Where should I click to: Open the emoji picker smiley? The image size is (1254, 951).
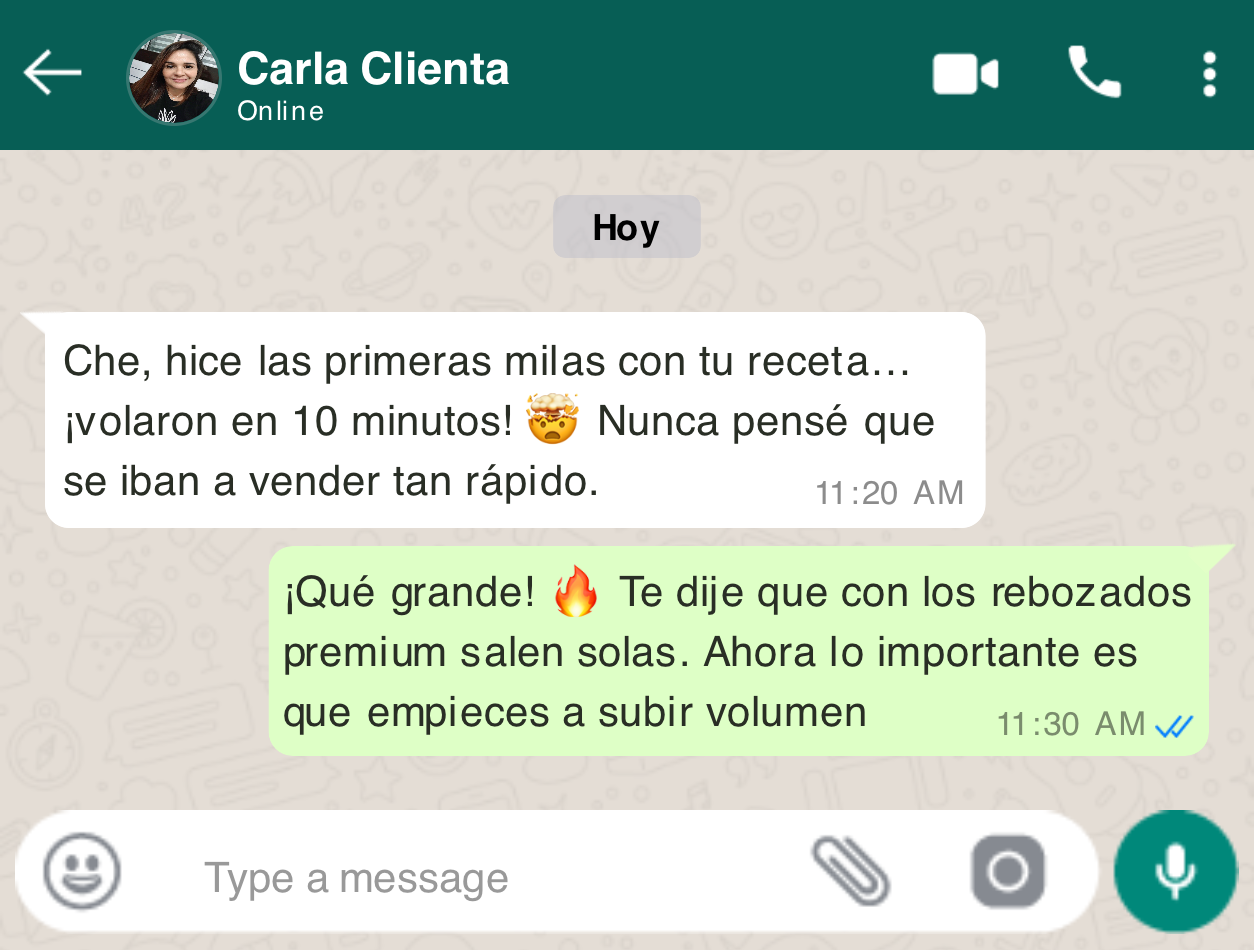point(82,871)
